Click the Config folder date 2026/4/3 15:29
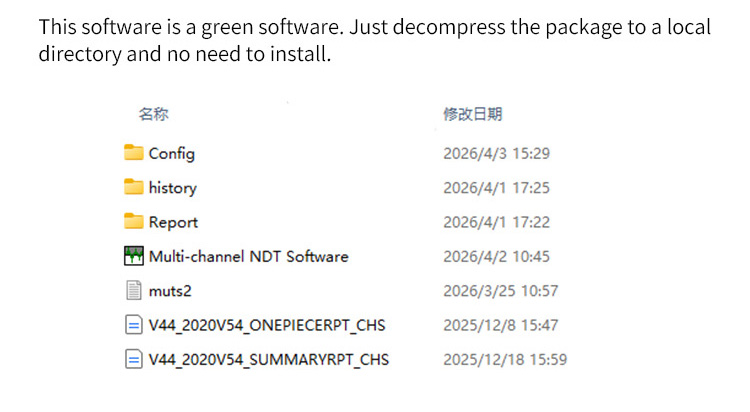Image resolution: width=750 pixels, height=412 pixels. pos(496,154)
